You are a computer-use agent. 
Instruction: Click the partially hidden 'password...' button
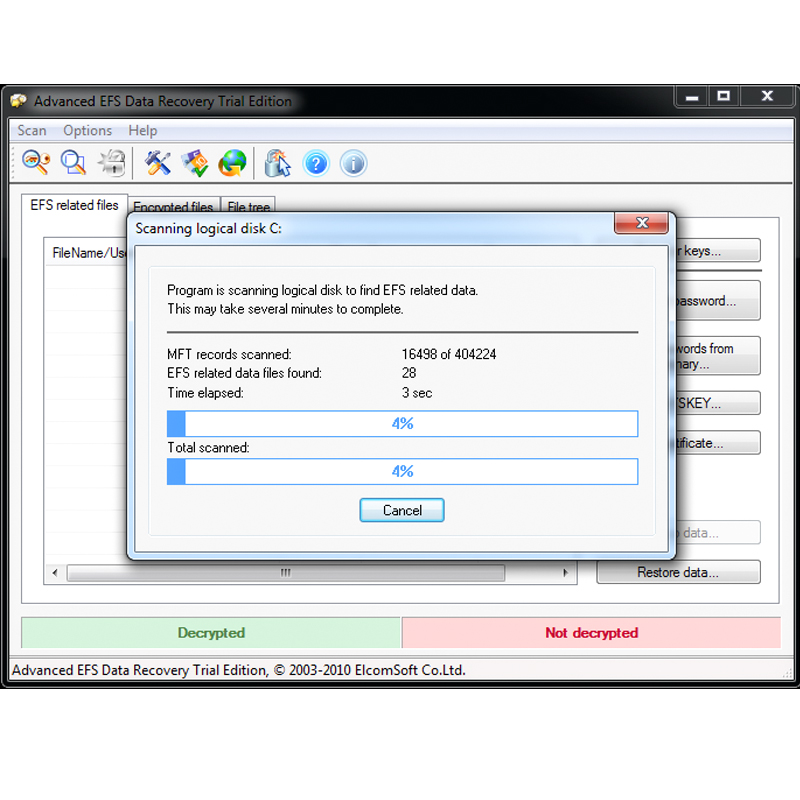[718, 301]
